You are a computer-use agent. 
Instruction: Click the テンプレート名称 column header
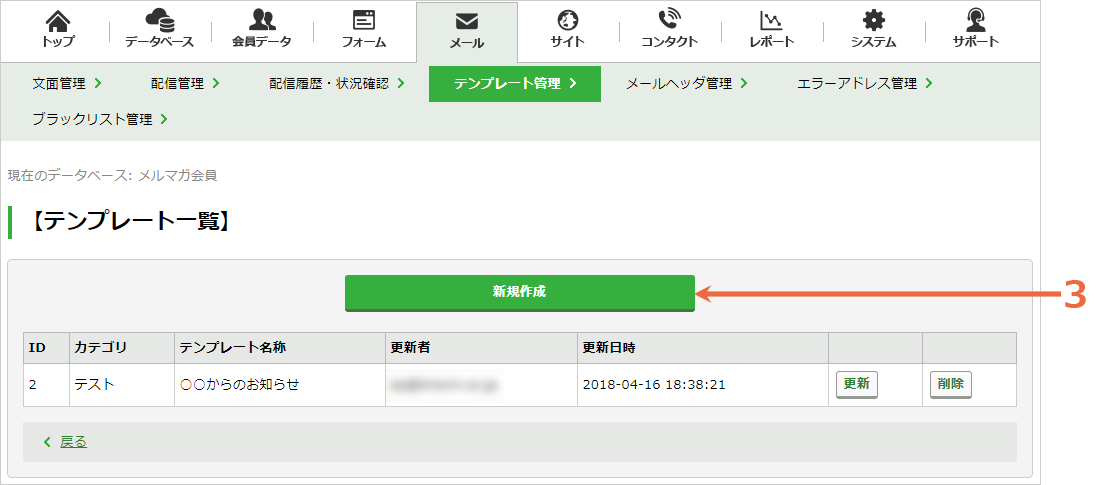coord(280,348)
